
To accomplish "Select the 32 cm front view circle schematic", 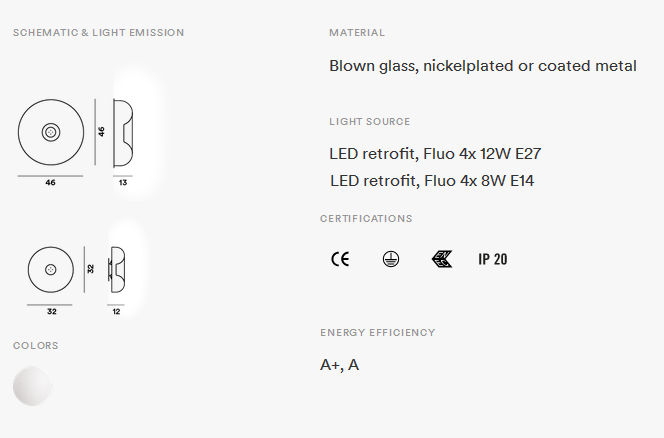I will (x=51, y=269).
